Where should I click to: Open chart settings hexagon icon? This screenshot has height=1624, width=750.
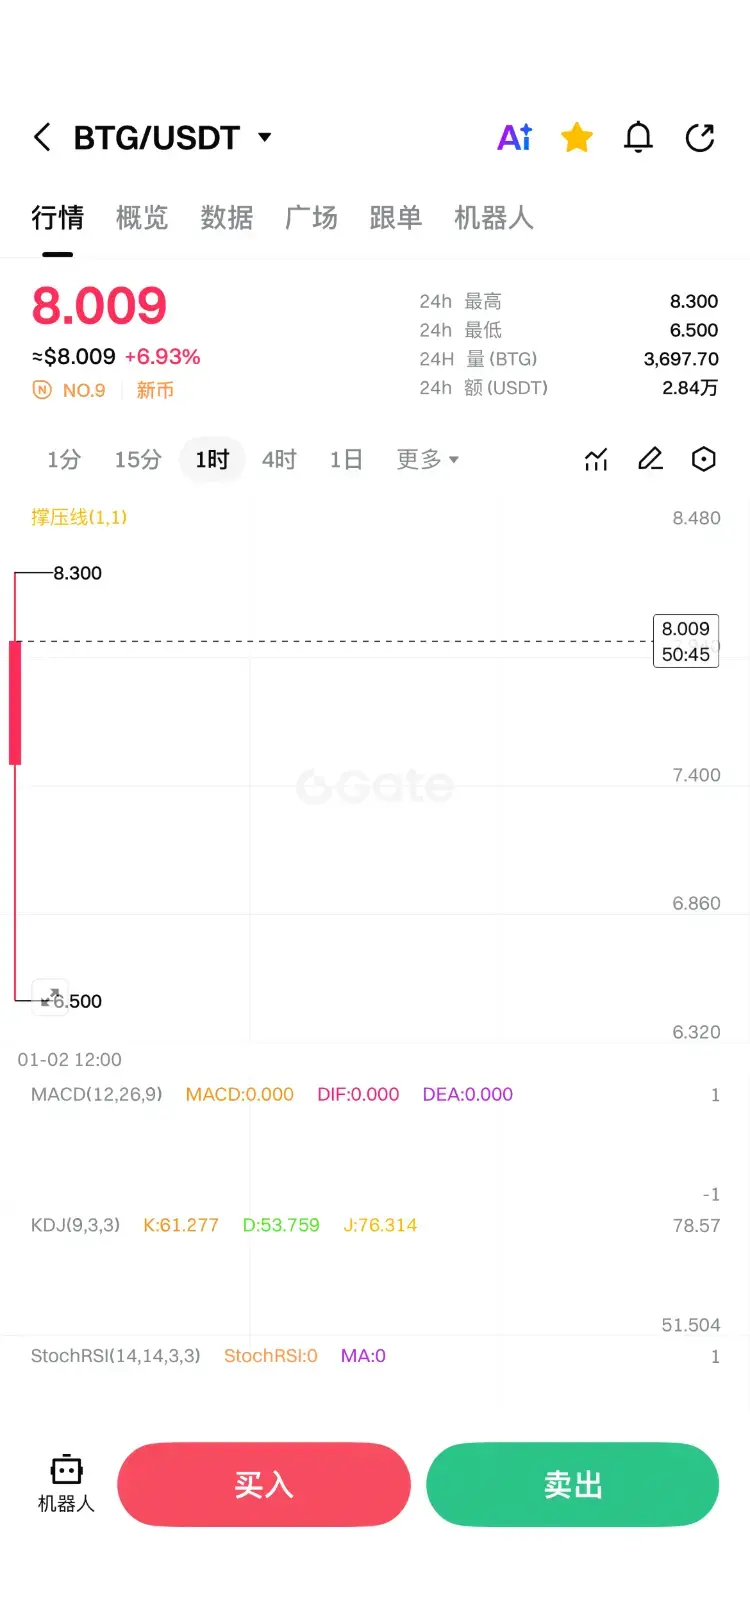[x=704, y=459]
